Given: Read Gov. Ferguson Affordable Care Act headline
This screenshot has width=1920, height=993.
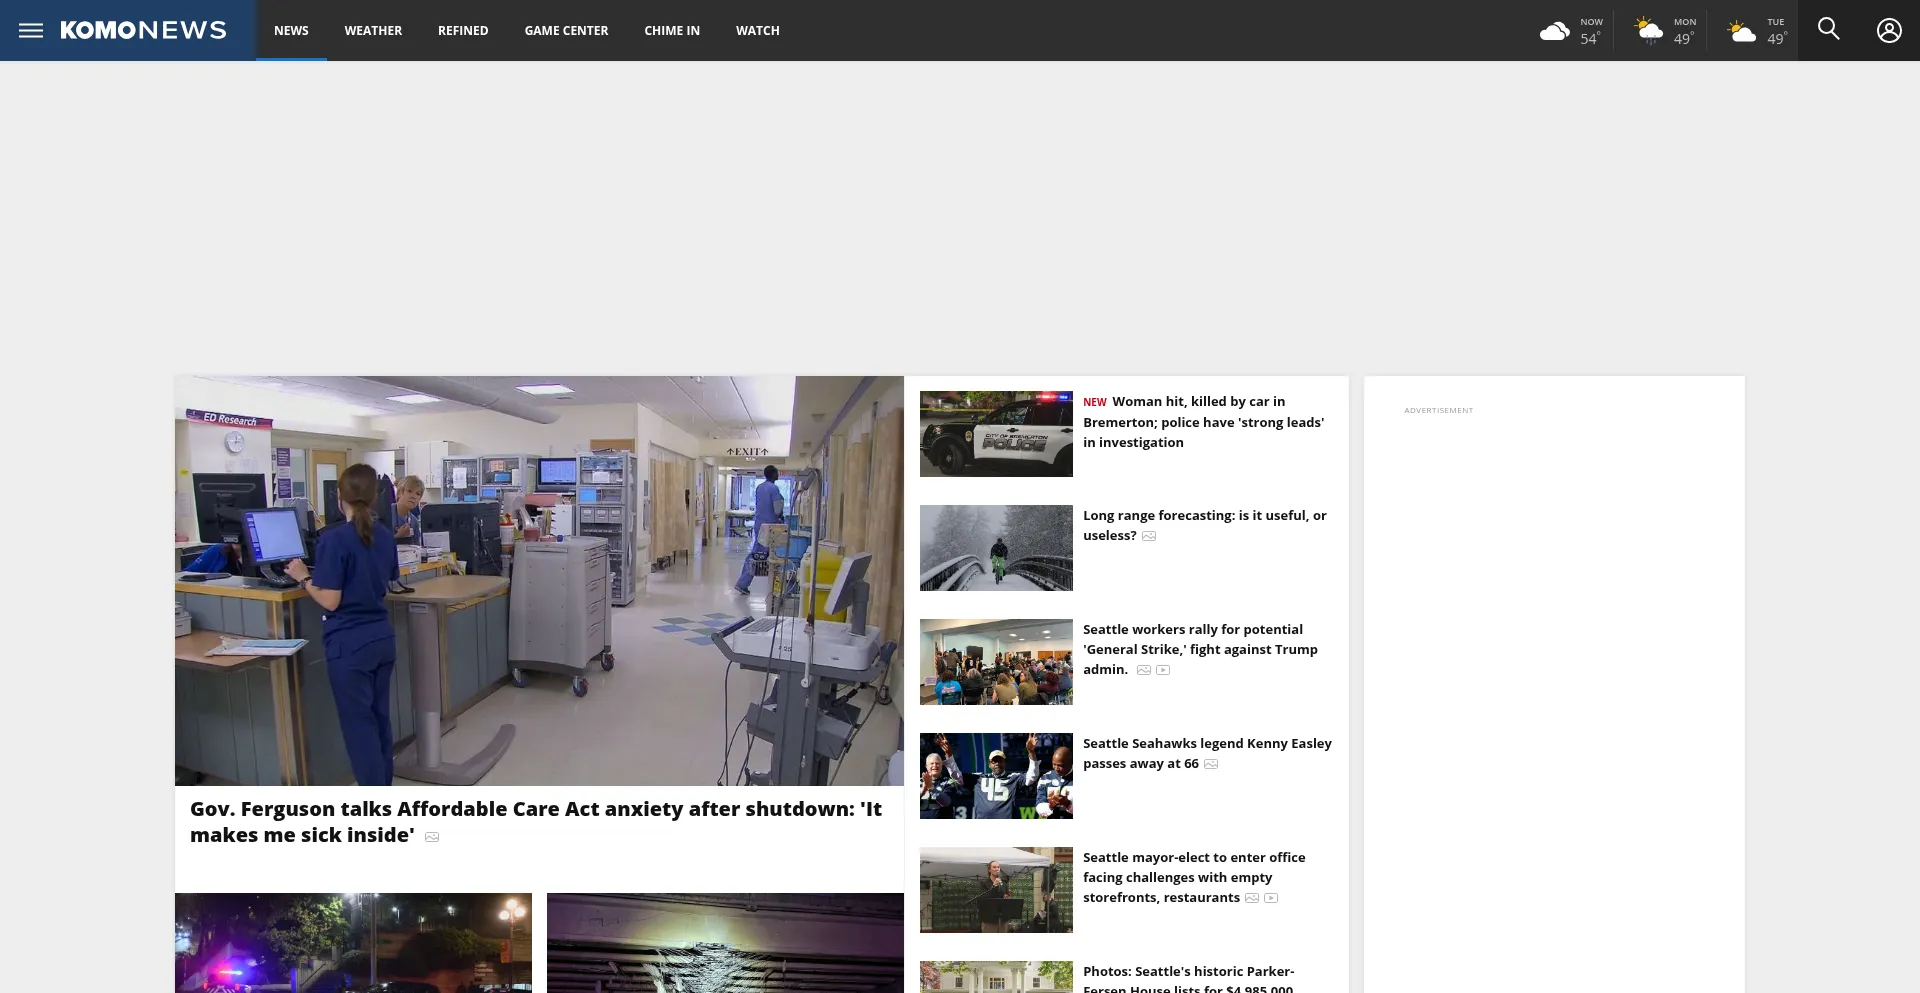Looking at the screenshot, I should (x=535, y=821).
